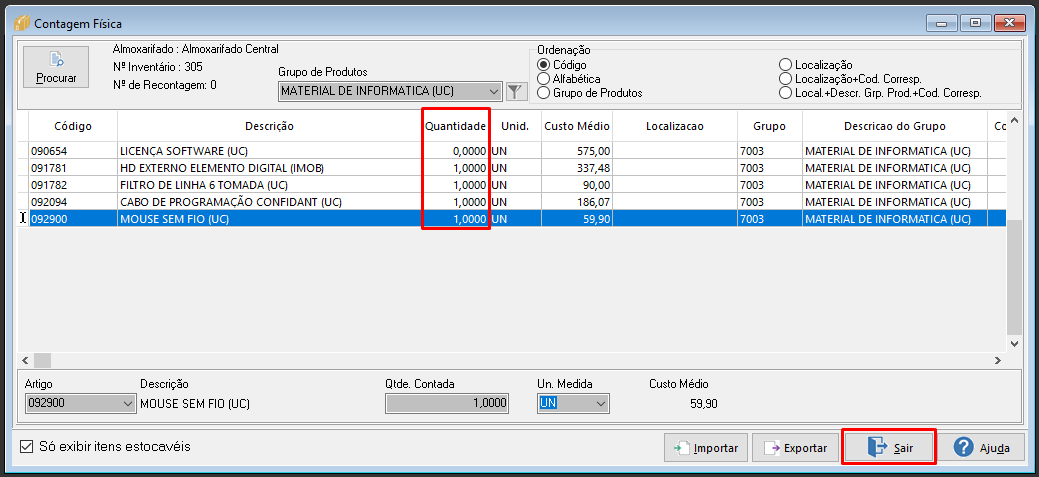Click custo médio 59,90 table cell

pyautogui.click(x=577, y=219)
